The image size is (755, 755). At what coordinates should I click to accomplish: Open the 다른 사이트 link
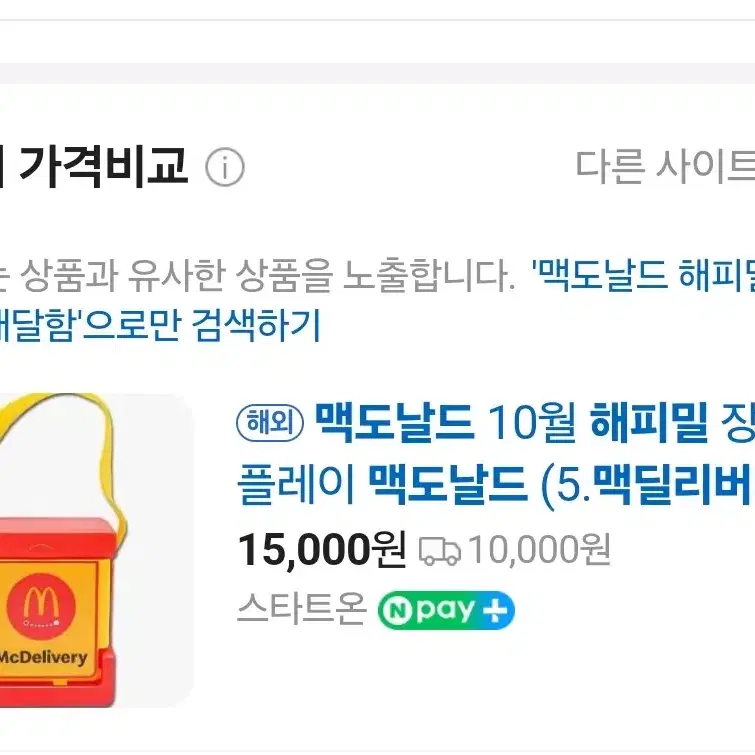coord(665,166)
